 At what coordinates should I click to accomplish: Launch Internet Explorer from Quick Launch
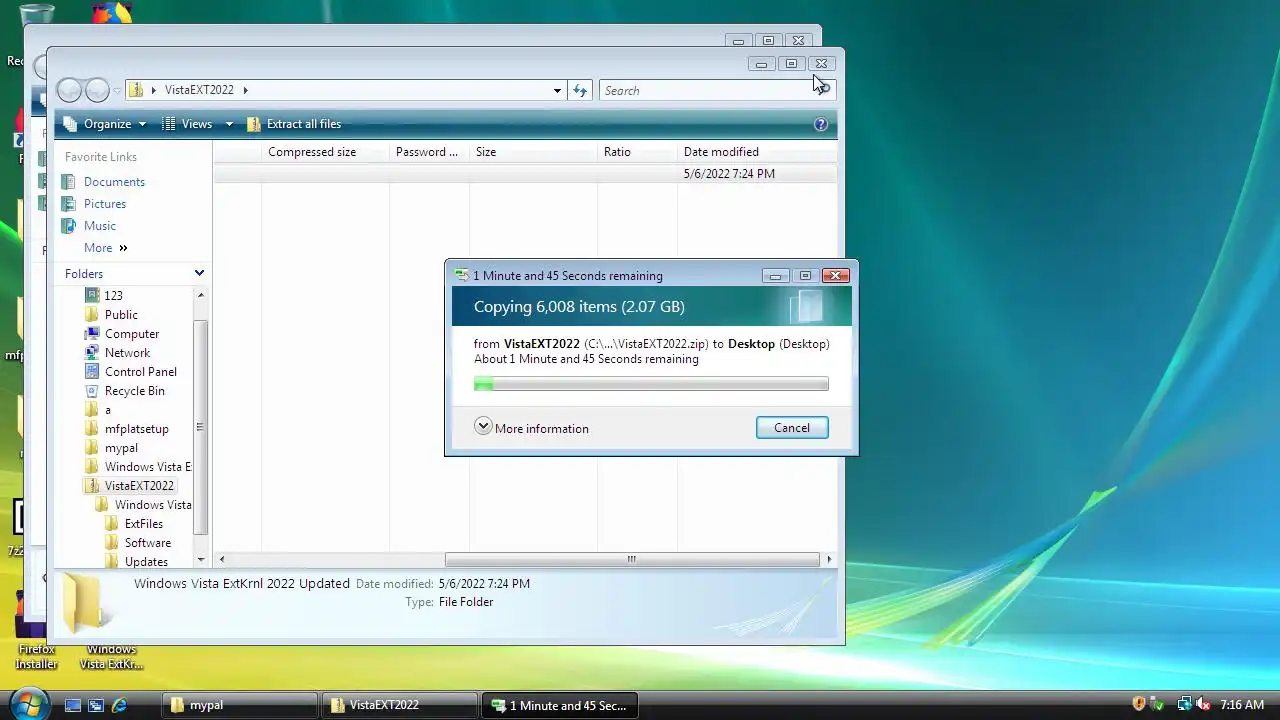click(119, 705)
